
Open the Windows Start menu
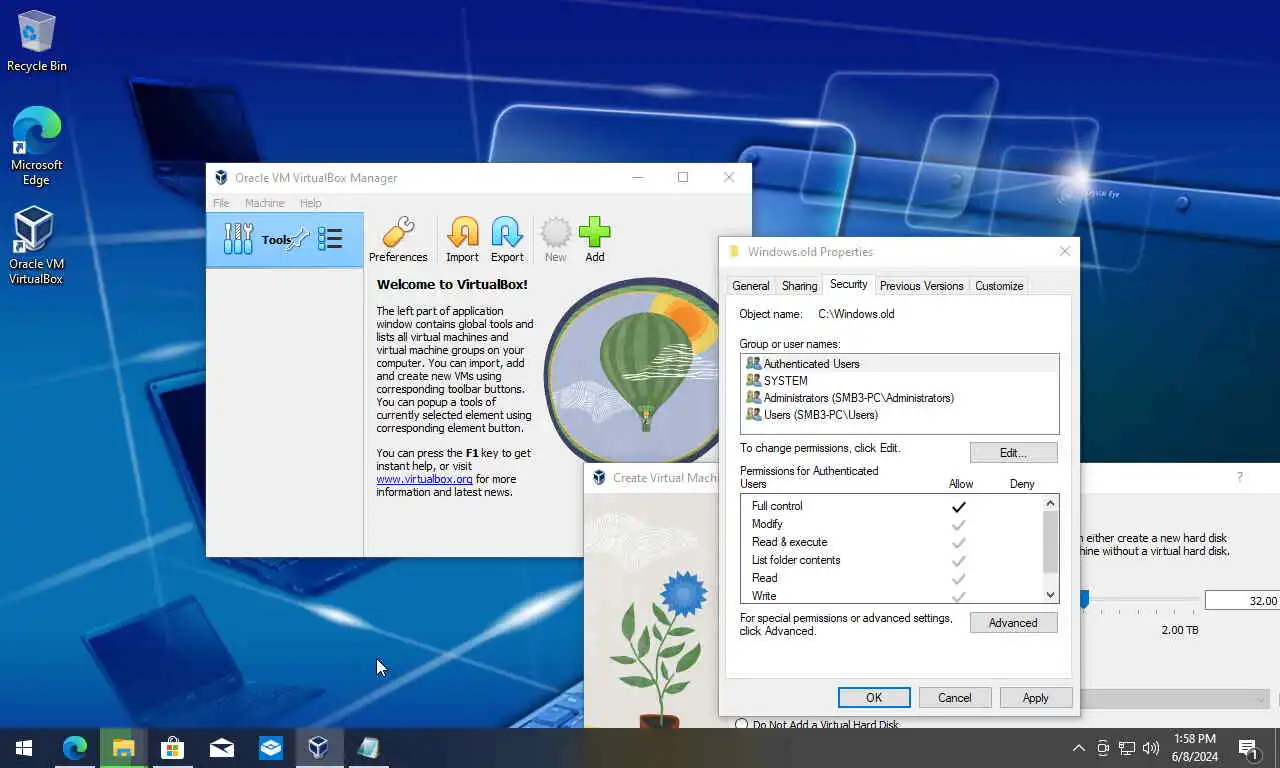tap(24, 748)
